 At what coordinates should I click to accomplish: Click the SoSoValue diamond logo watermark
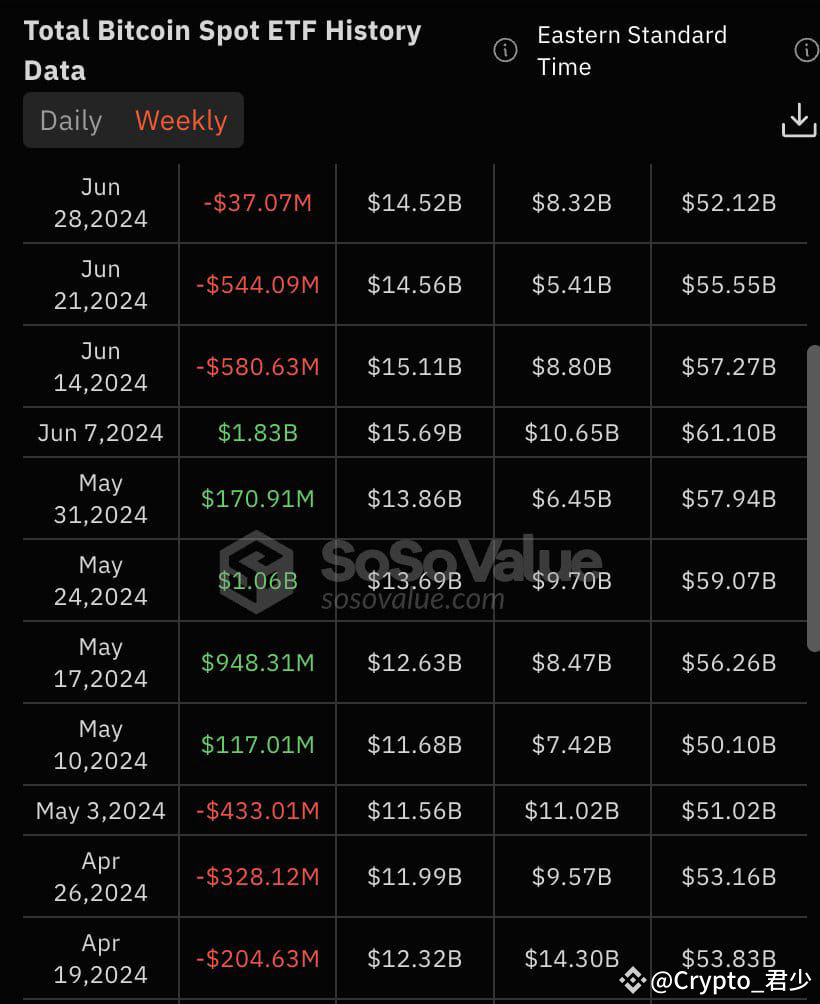pos(249,564)
